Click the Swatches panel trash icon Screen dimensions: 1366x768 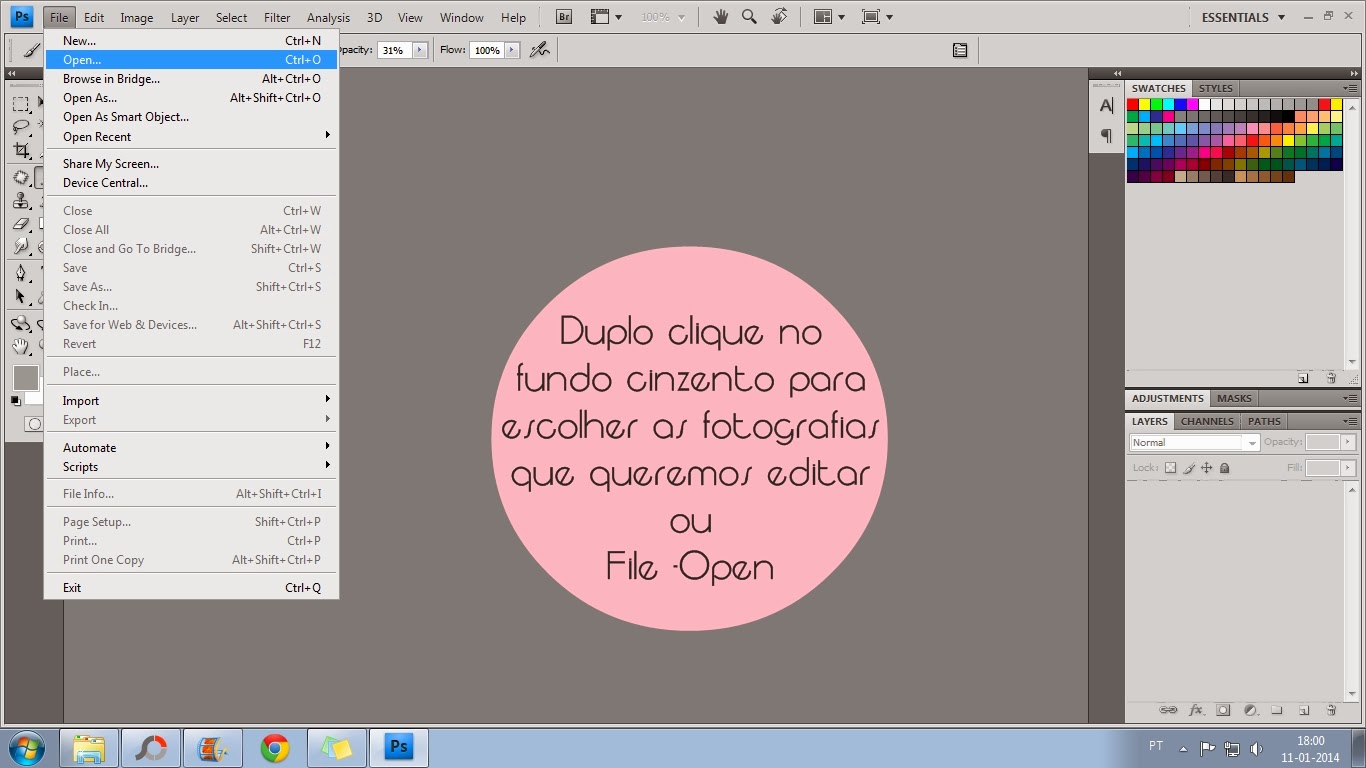coord(1331,378)
